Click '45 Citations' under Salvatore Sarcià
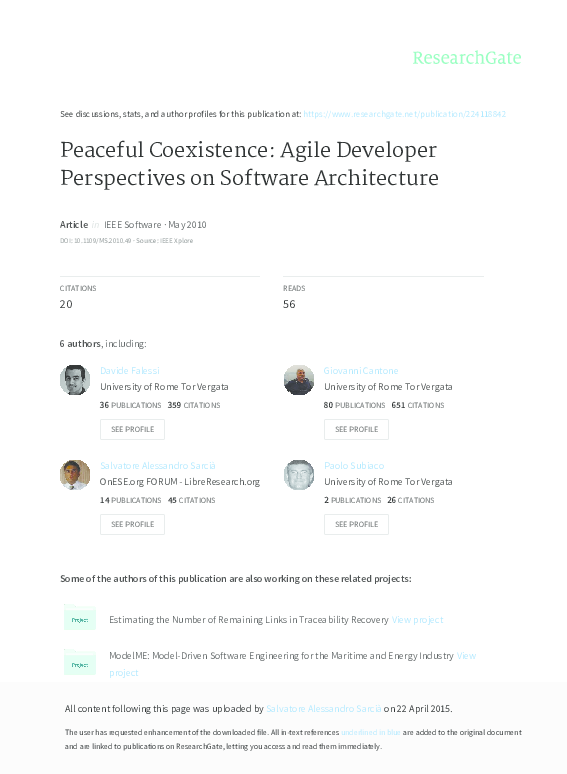The image size is (567, 774). tap(191, 500)
